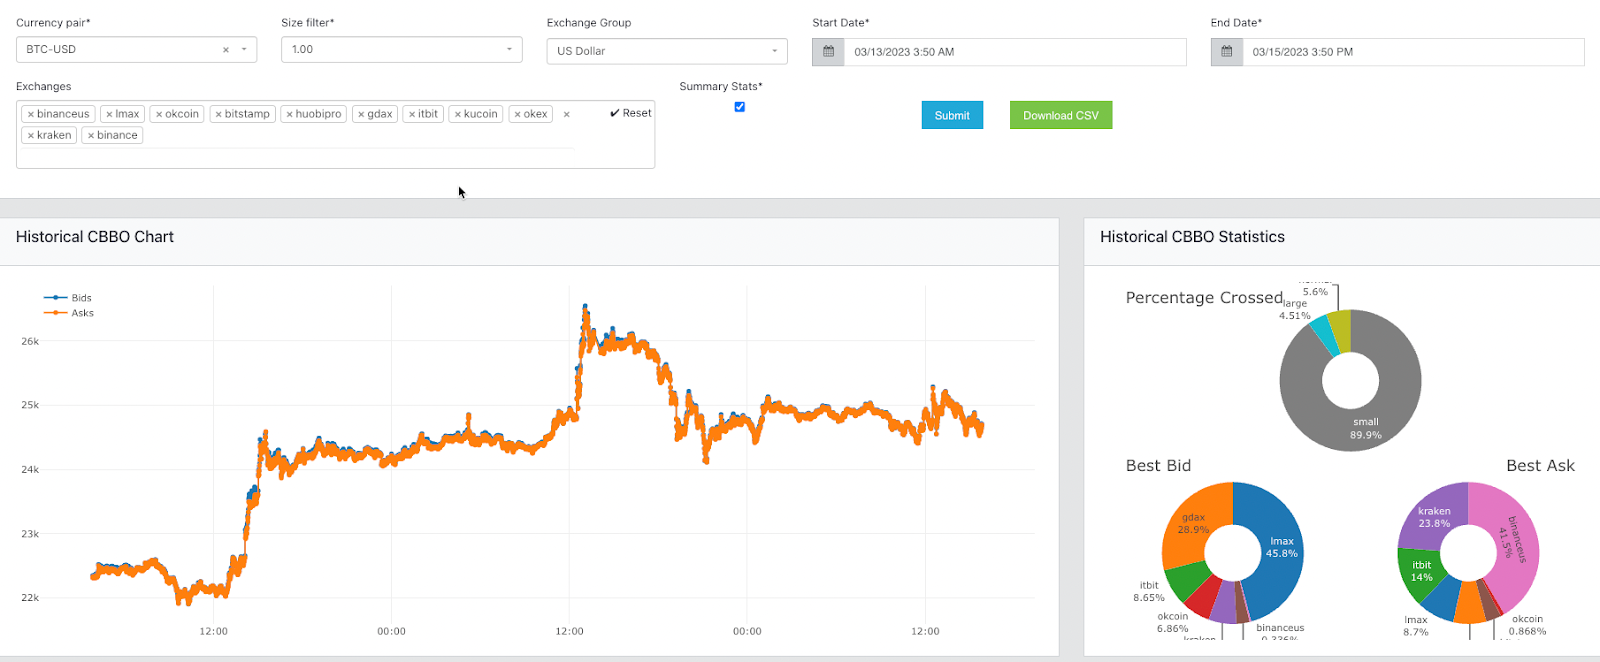
Task: Click the End Date calendar icon
Action: 1227,52
